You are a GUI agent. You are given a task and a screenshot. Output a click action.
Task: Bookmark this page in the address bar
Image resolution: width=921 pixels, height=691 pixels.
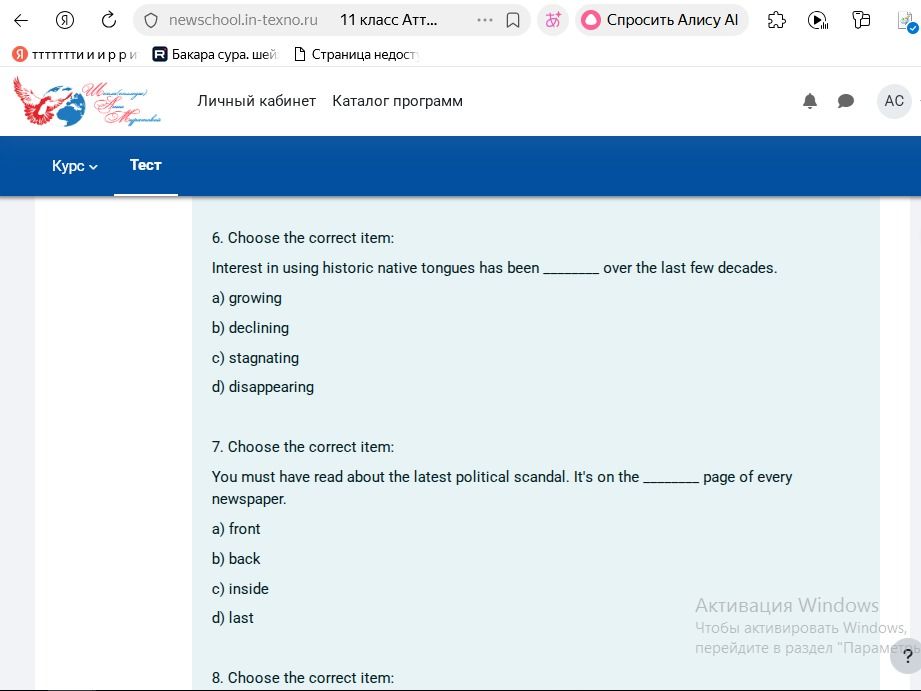coord(513,21)
